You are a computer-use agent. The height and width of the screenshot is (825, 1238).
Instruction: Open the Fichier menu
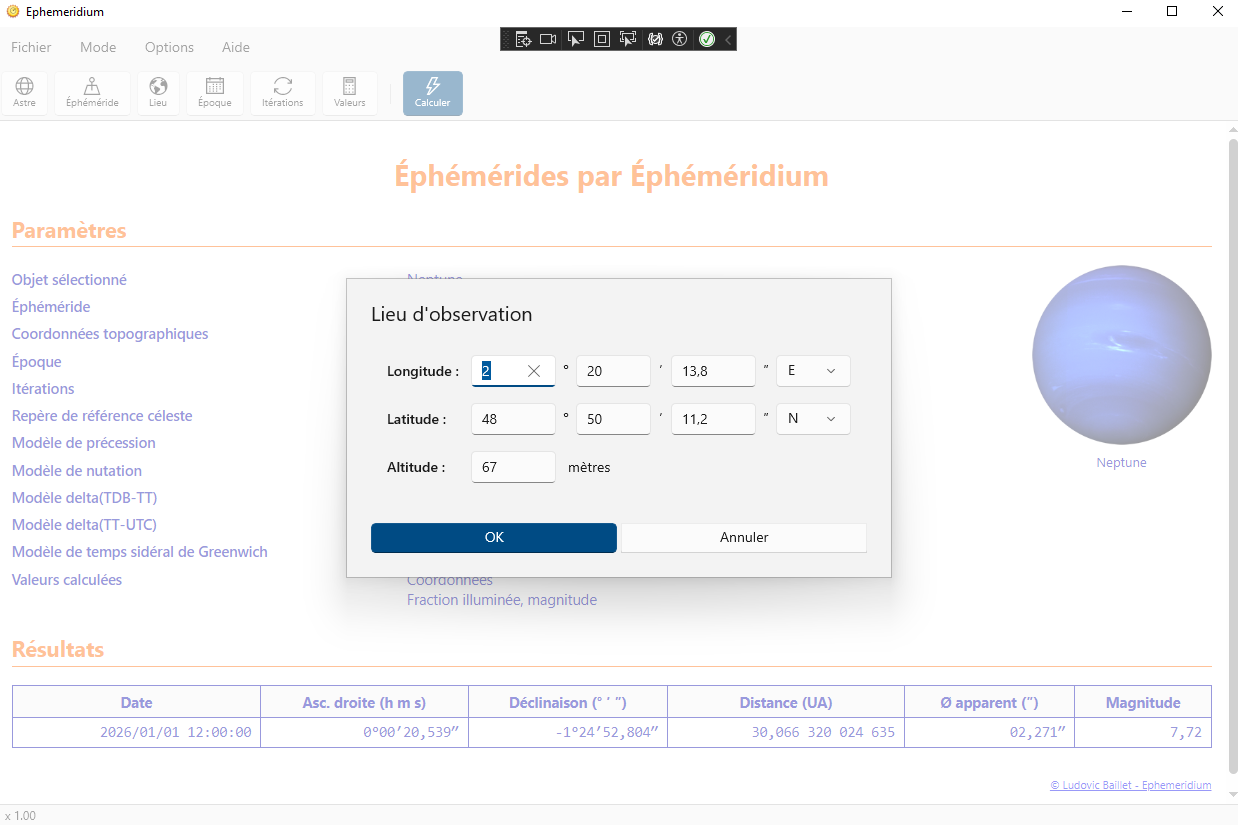tap(31, 47)
